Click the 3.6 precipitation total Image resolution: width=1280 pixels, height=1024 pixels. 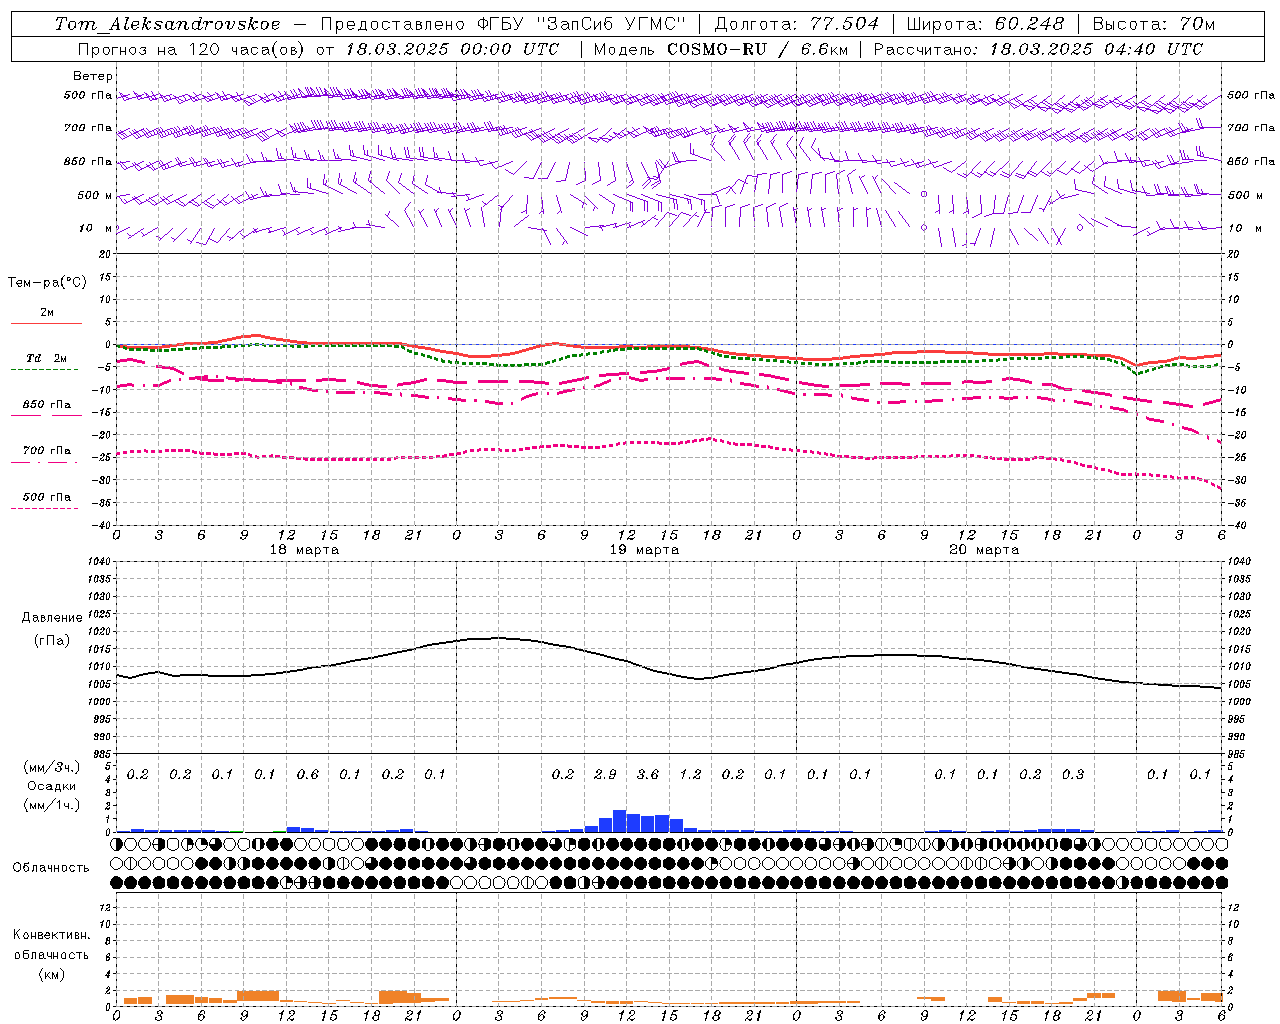[648, 775]
